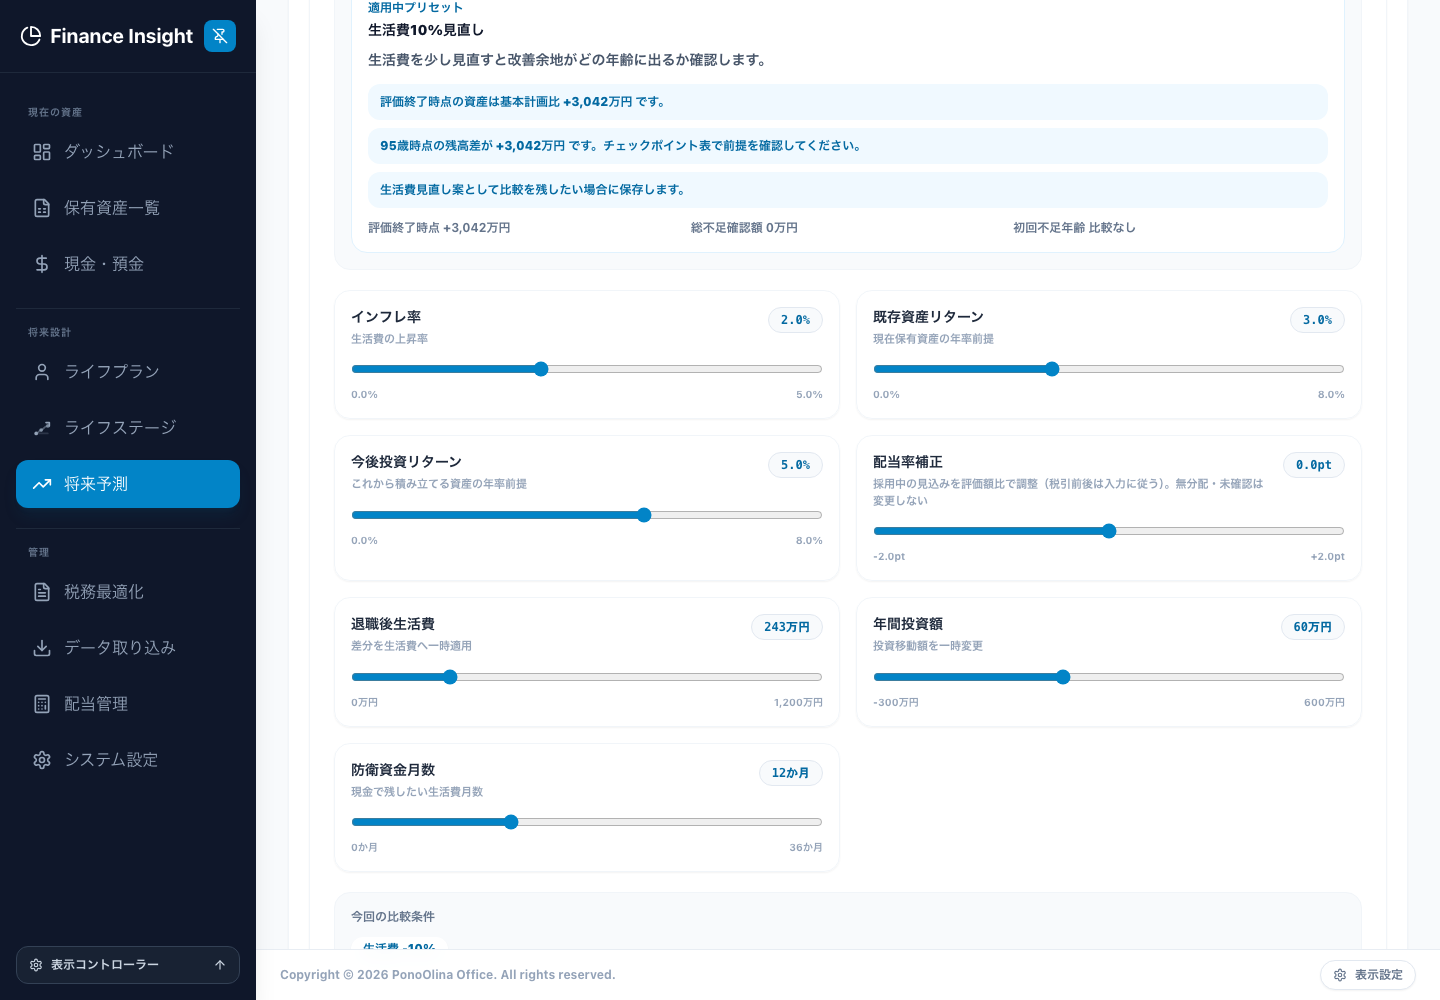This screenshot has height=1000, width=1440.
Task: Click the ダッシュボード grid icon
Action: point(42,152)
